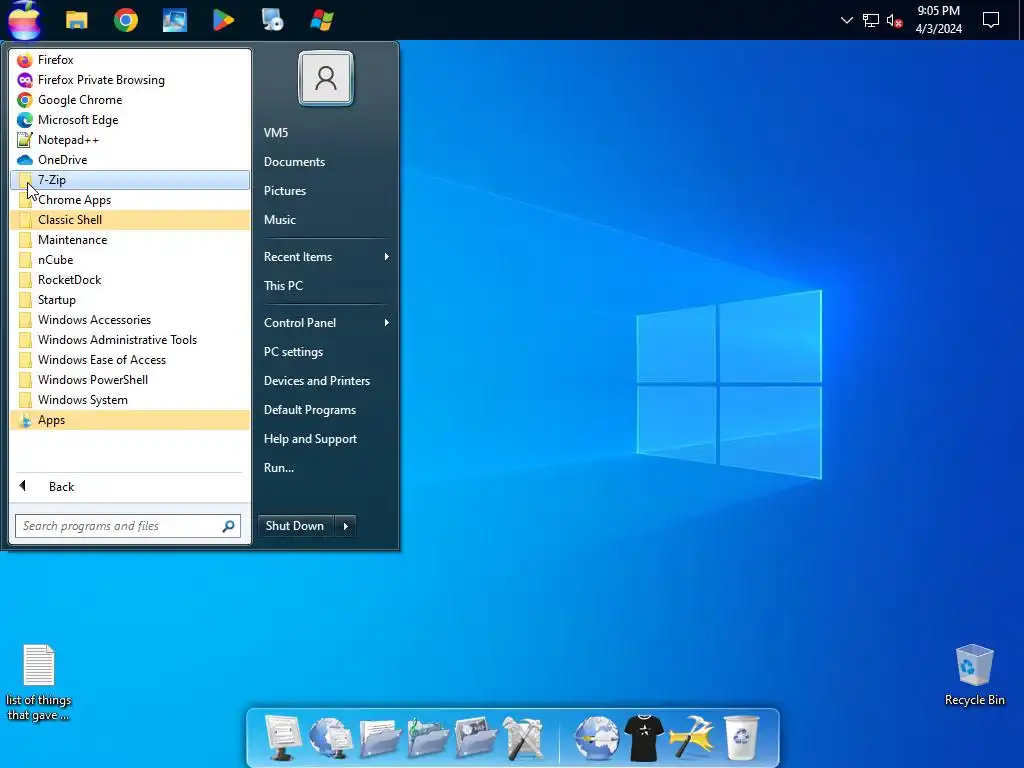Click the globe with arrow dock icon
Image resolution: width=1024 pixels, height=768 pixels.
[x=596, y=738]
